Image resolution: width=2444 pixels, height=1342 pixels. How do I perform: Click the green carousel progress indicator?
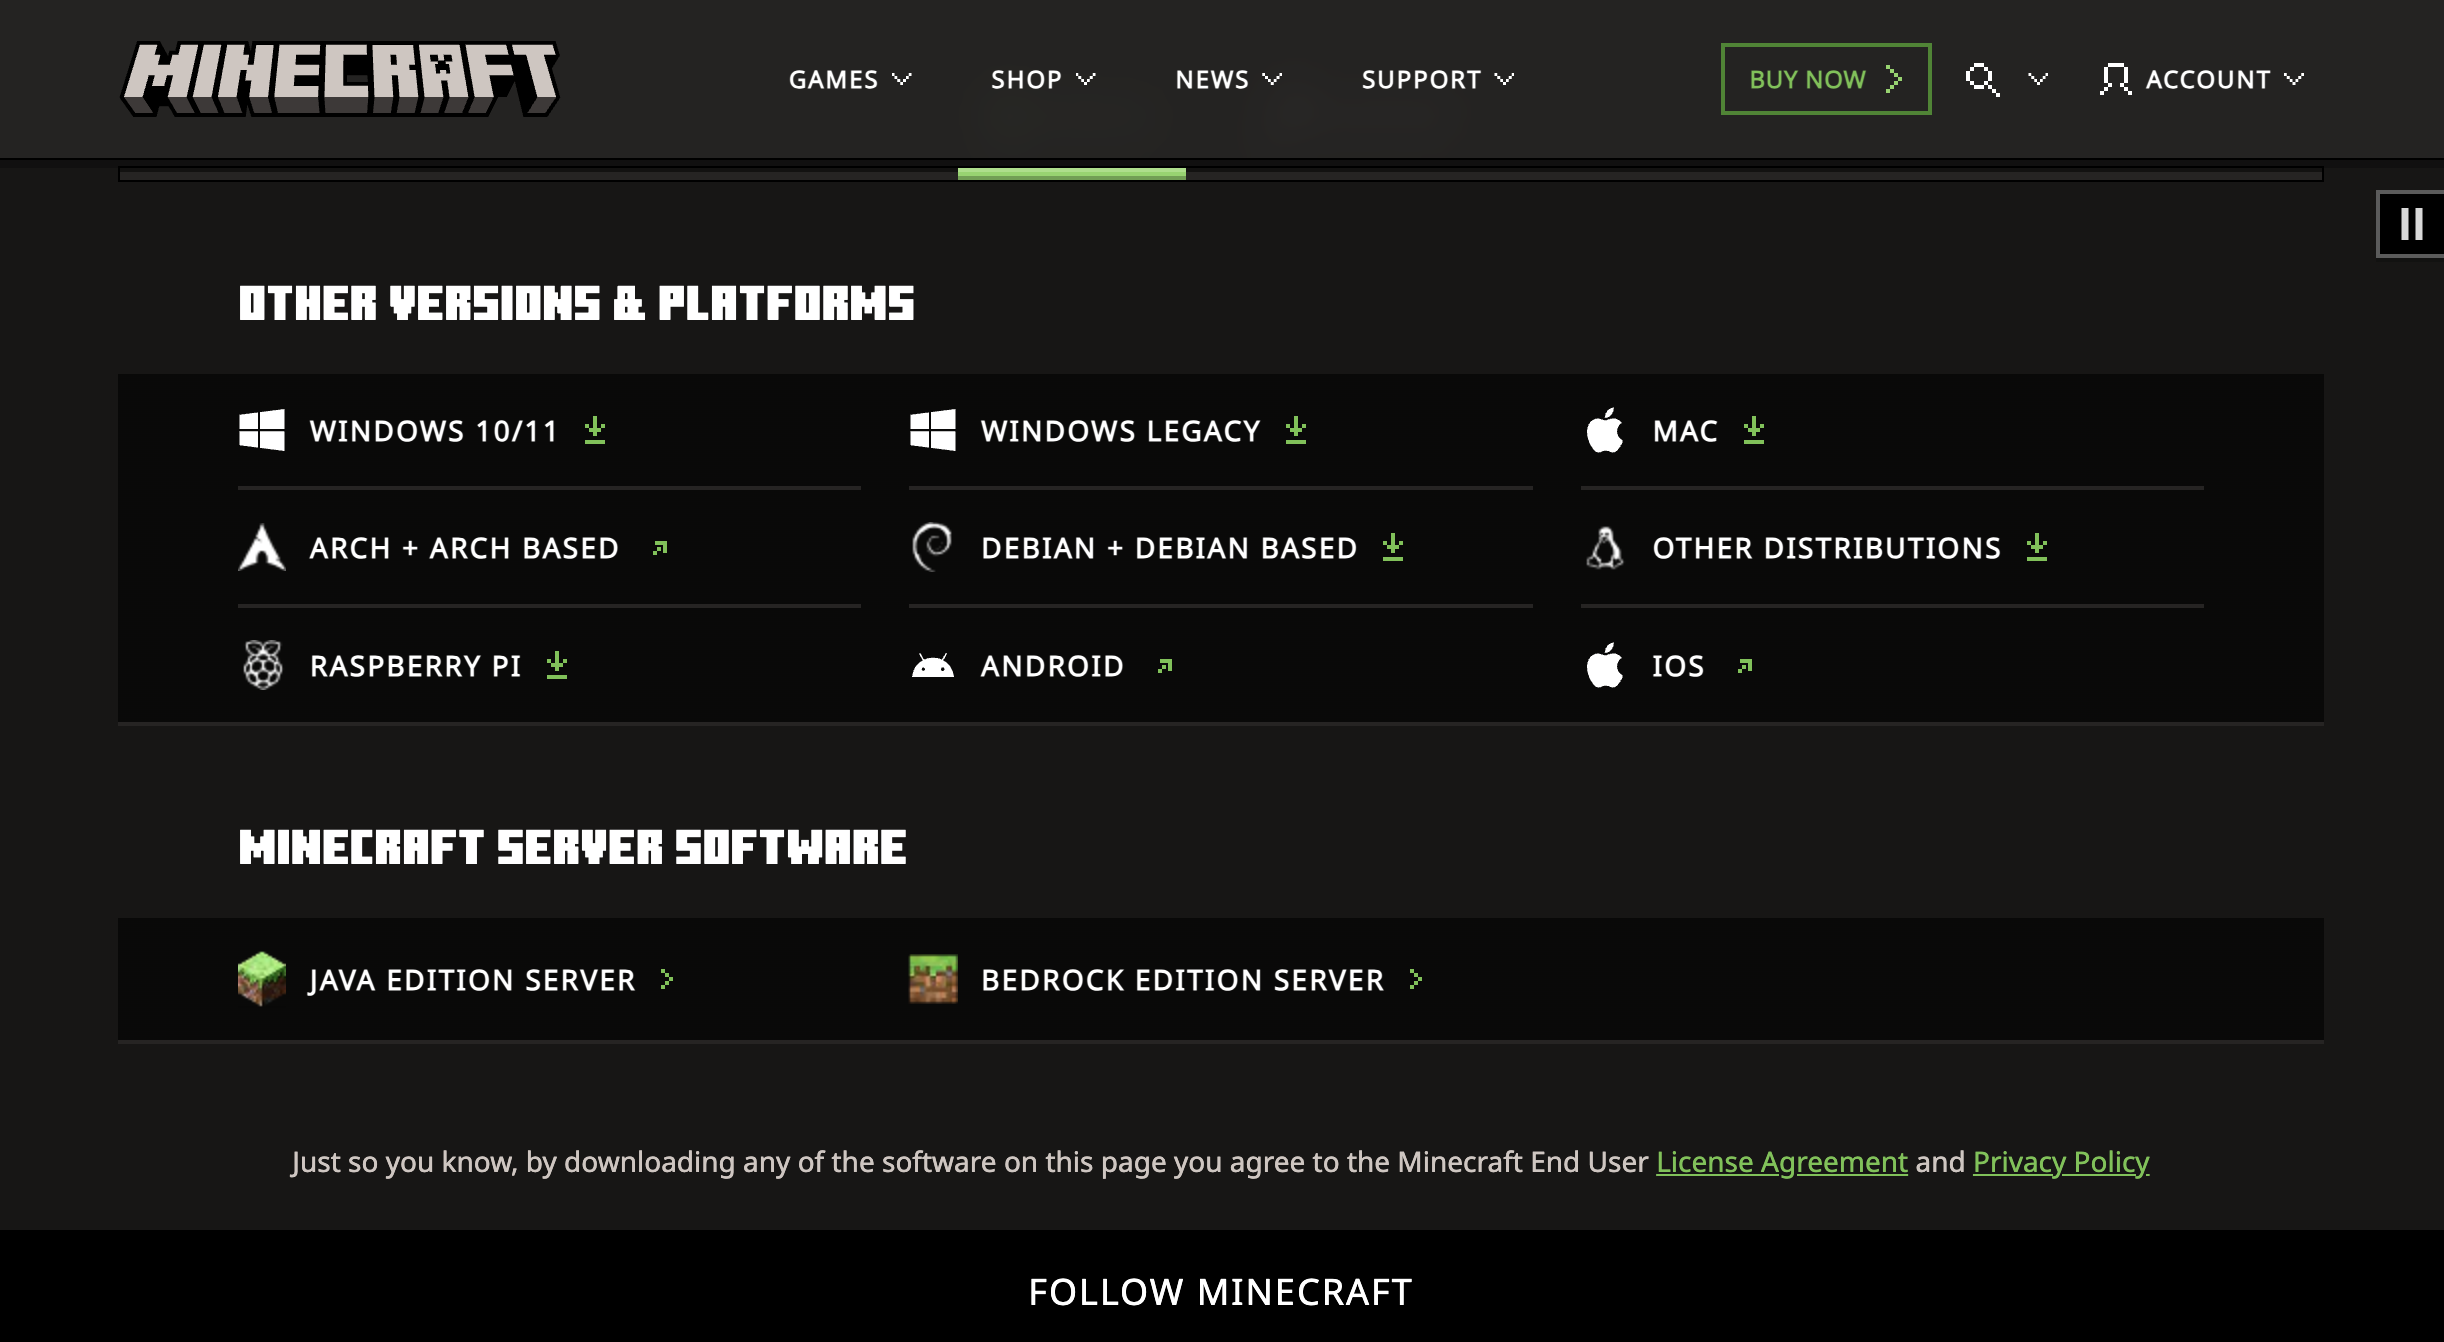pos(1071,174)
